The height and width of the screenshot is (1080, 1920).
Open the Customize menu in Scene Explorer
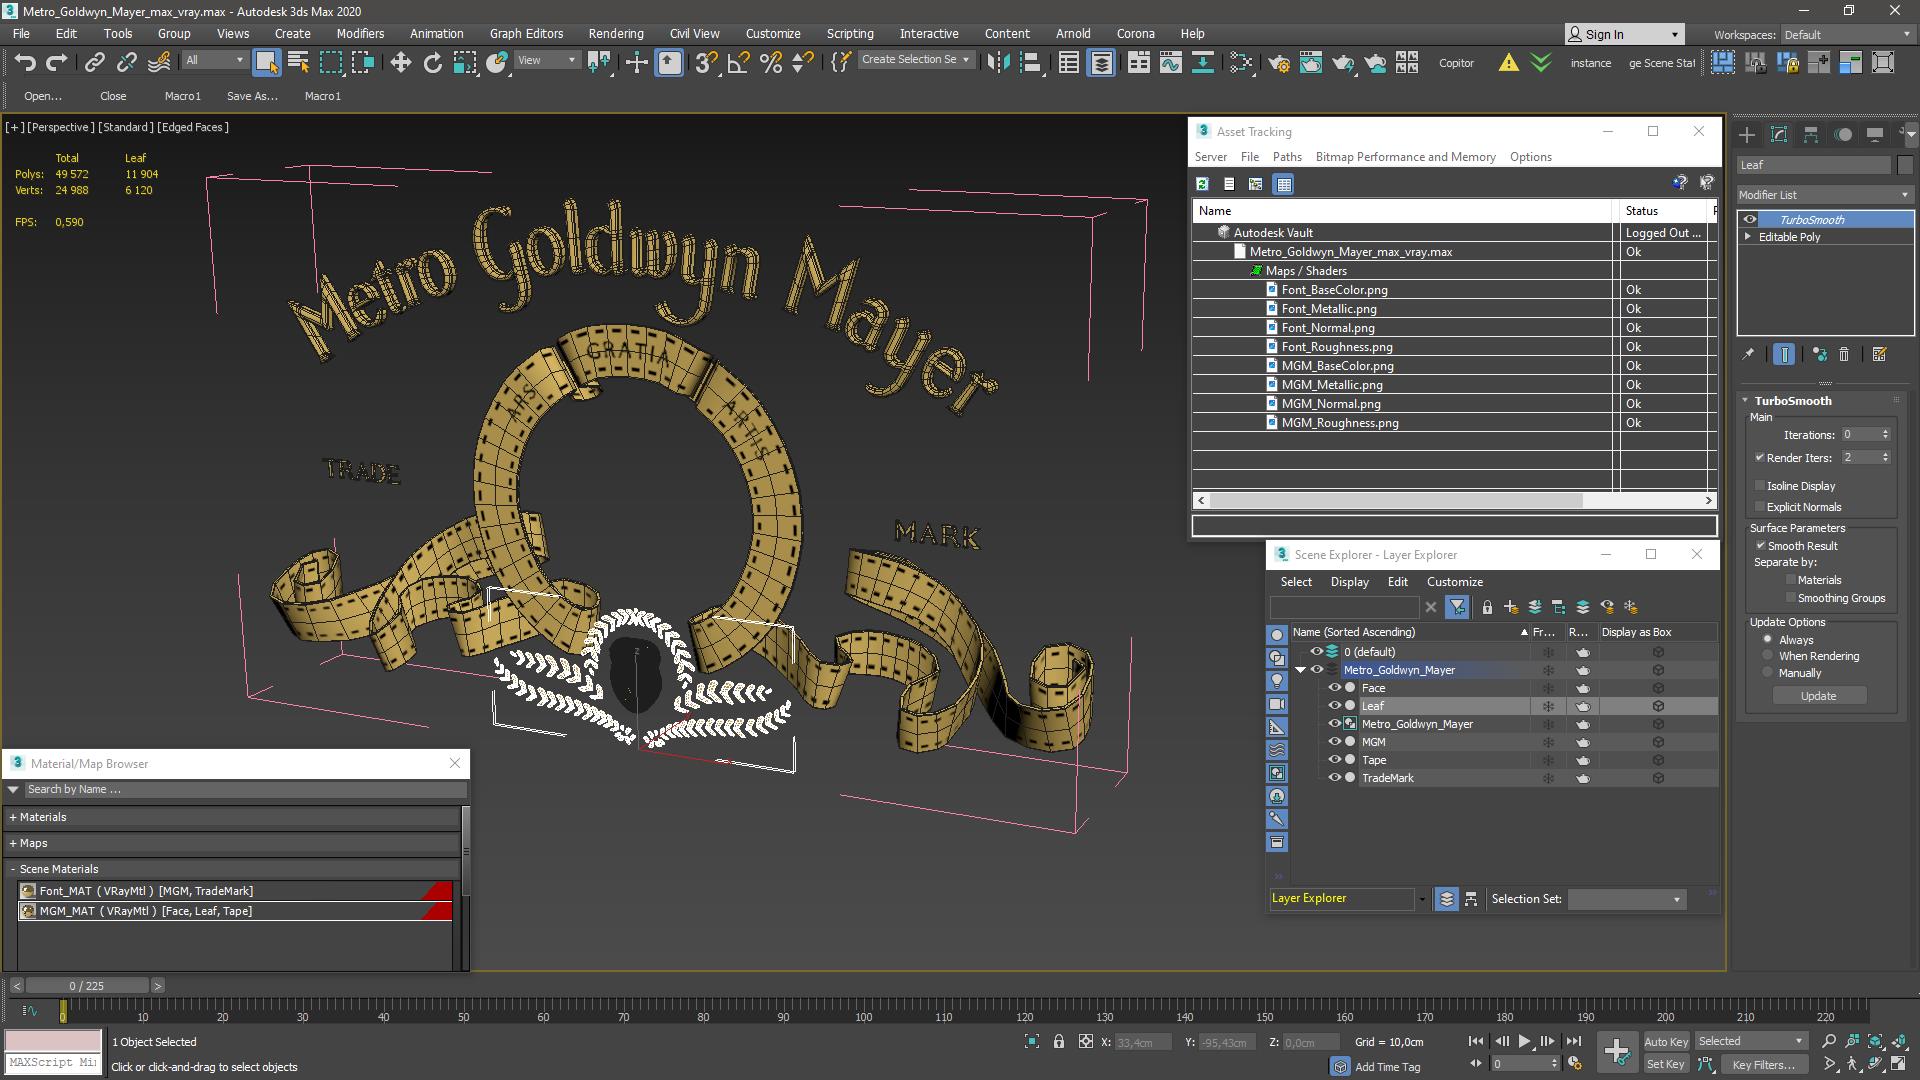1454,582
